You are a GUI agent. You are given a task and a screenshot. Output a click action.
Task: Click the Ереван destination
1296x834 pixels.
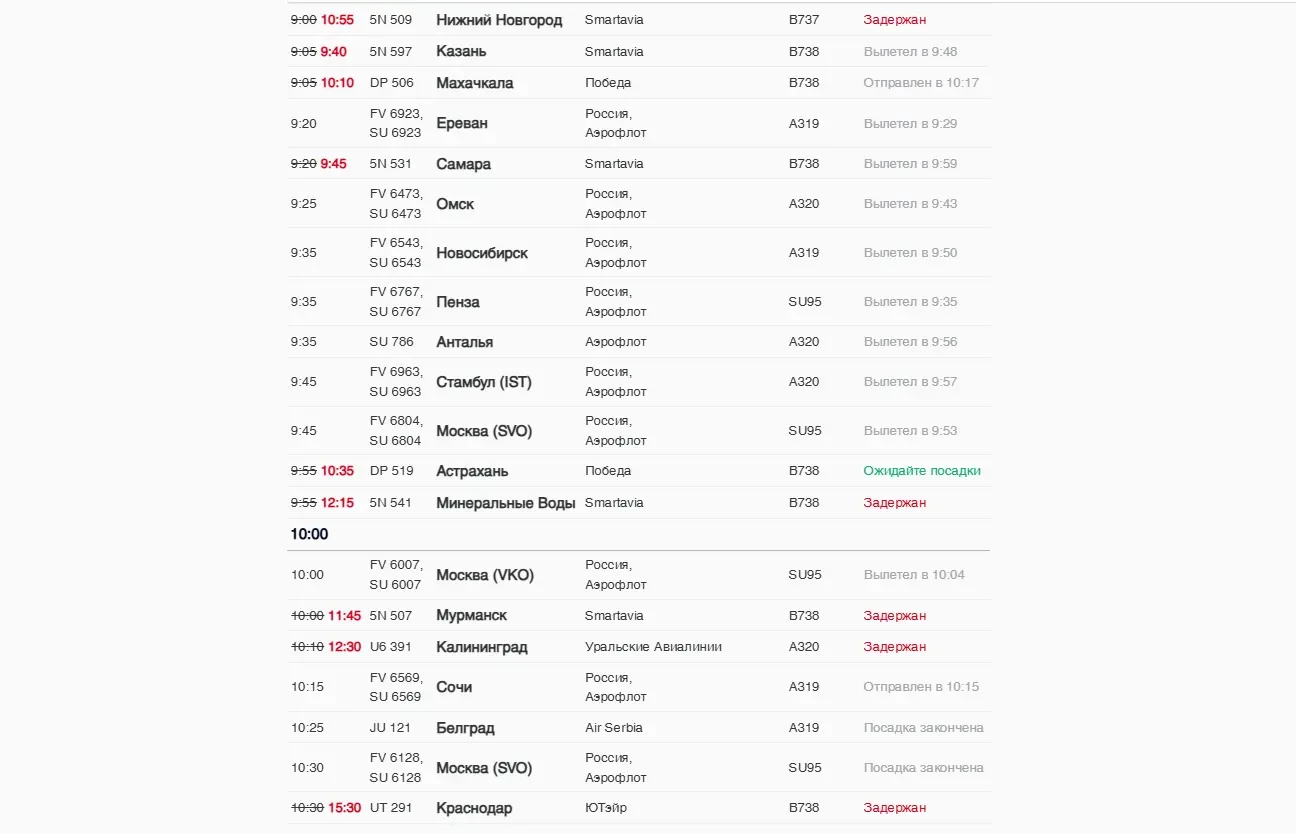coord(462,123)
